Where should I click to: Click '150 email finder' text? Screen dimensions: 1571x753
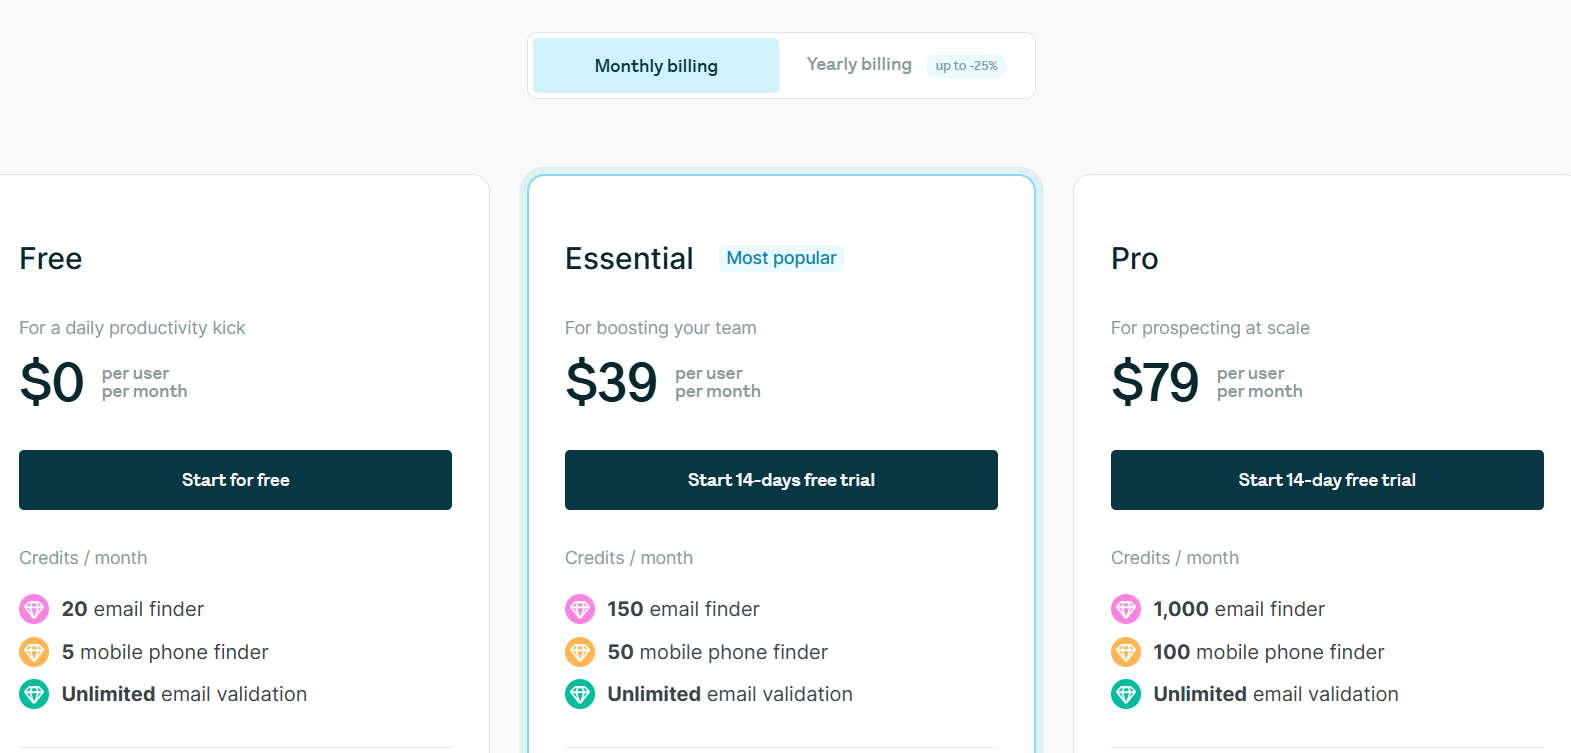click(x=683, y=609)
